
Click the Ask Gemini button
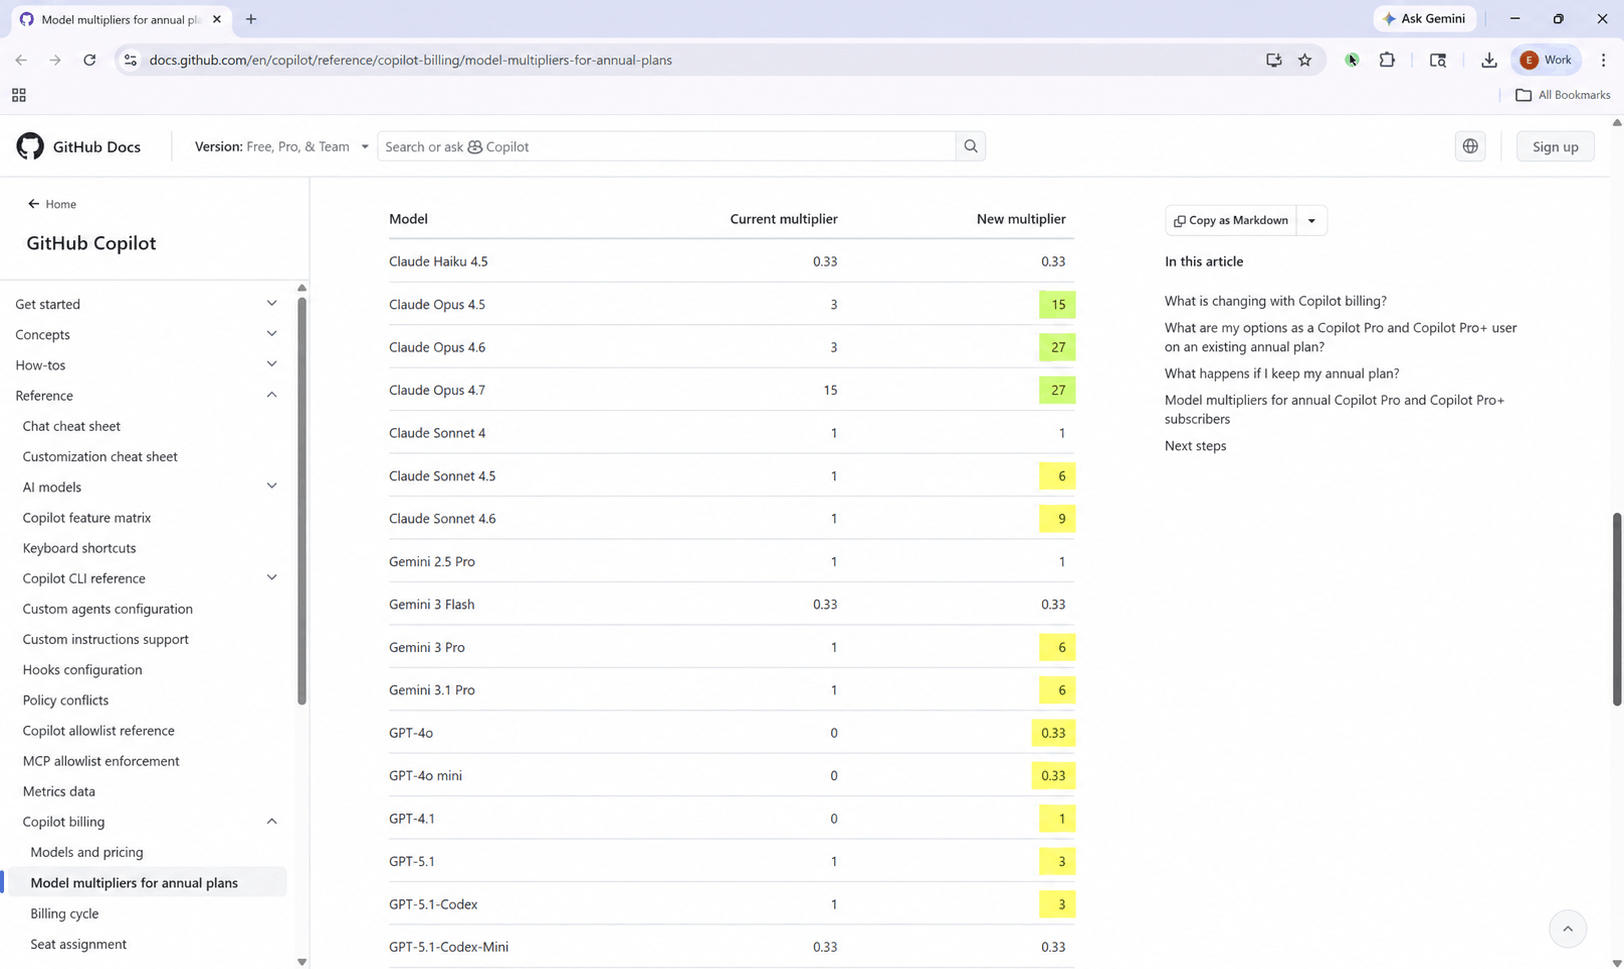(1424, 19)
